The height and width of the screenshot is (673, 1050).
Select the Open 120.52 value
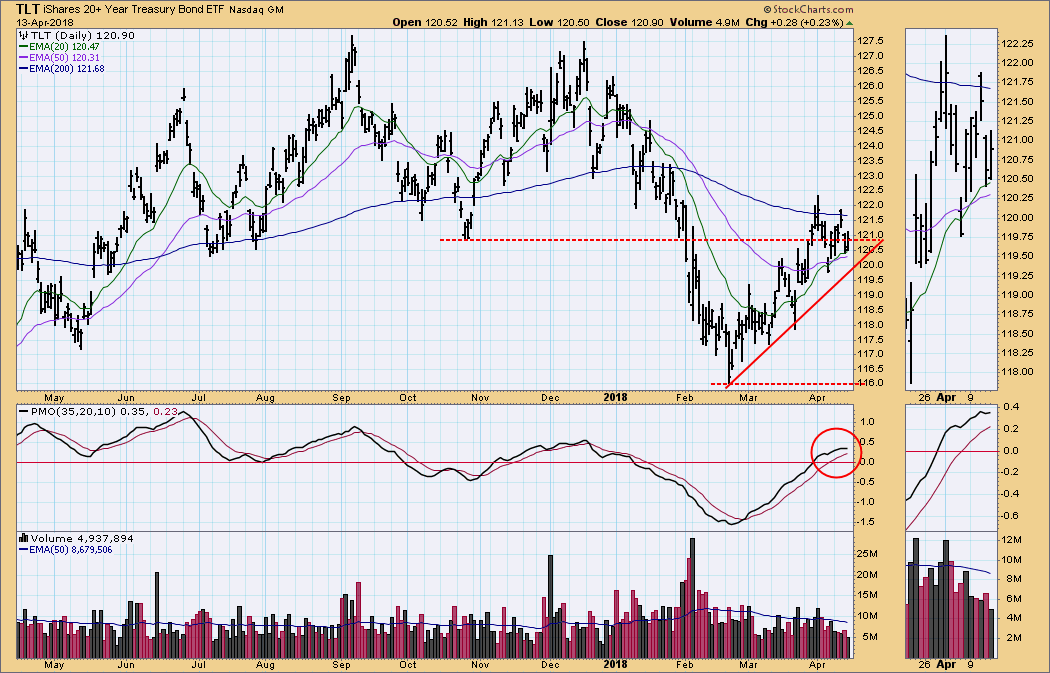coord(425,22)
